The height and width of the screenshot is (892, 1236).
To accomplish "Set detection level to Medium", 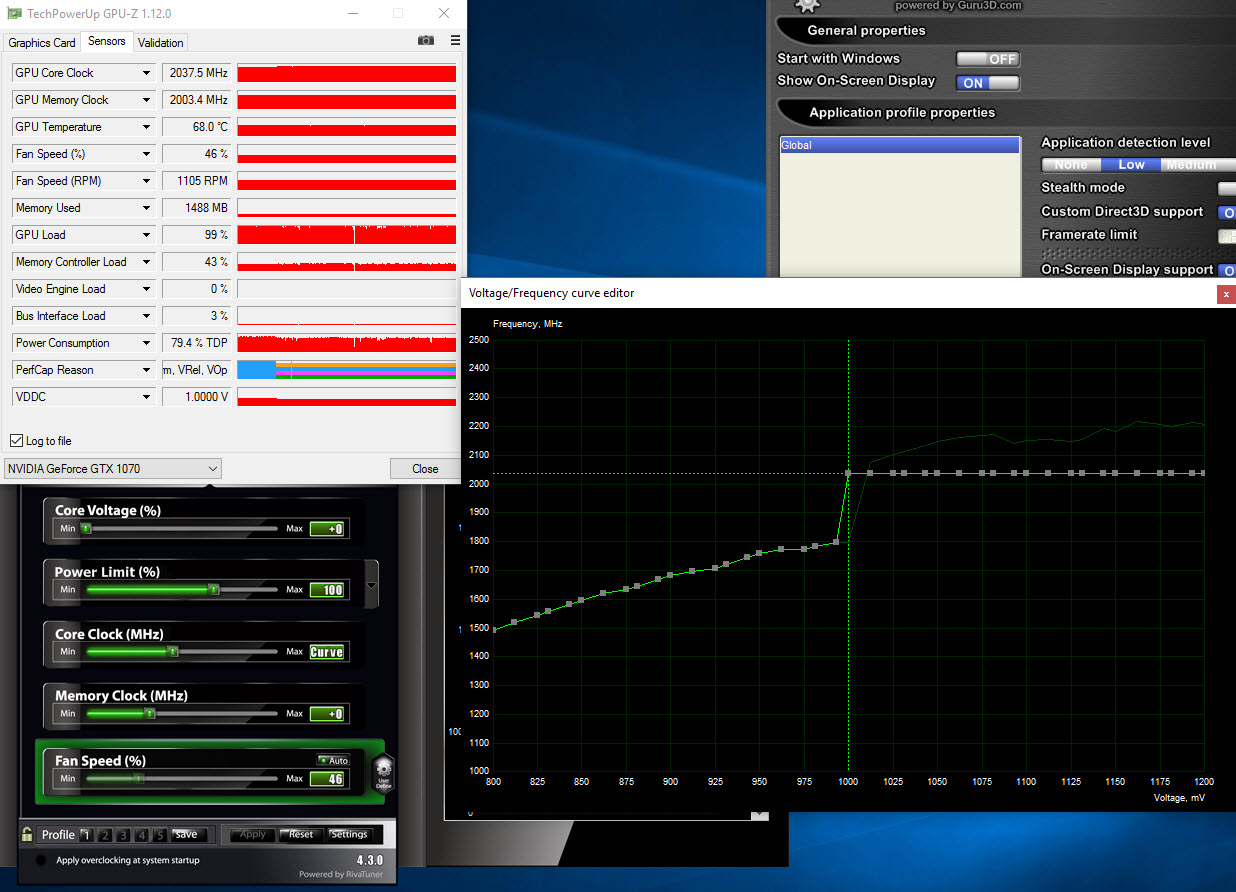I will click(1198, 165).
